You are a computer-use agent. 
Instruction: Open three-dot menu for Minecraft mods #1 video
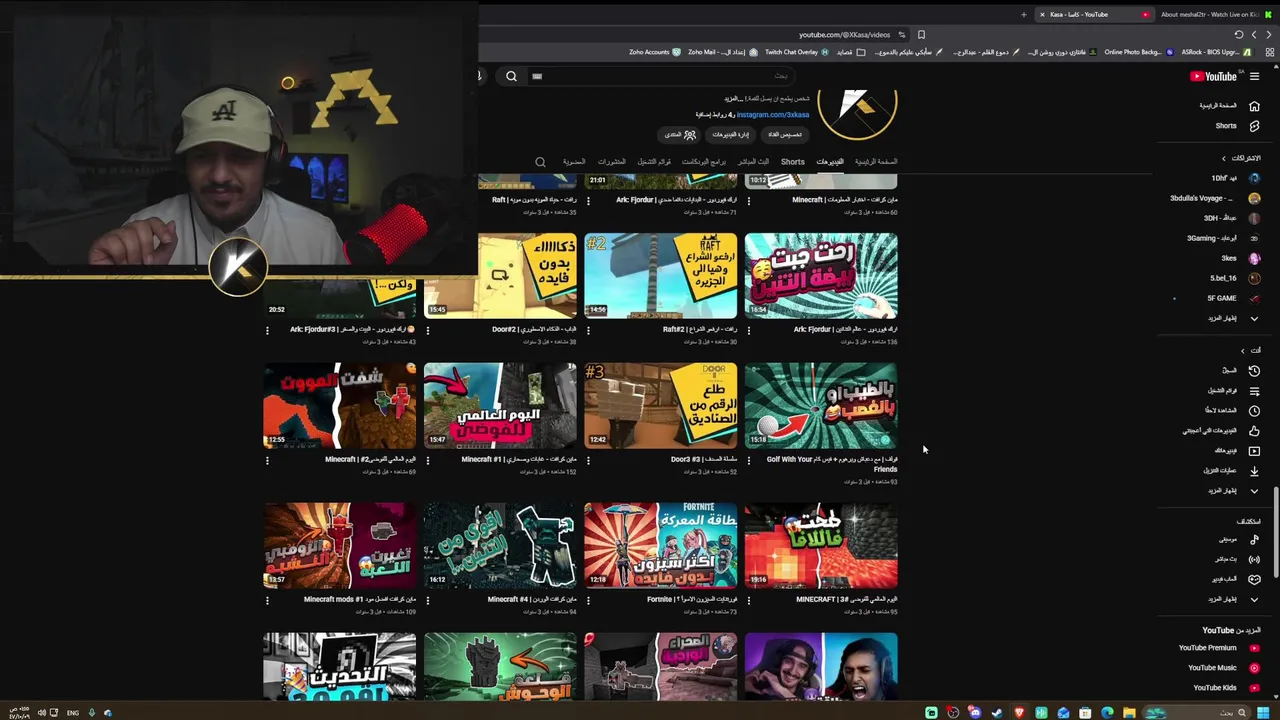(268, 600)
